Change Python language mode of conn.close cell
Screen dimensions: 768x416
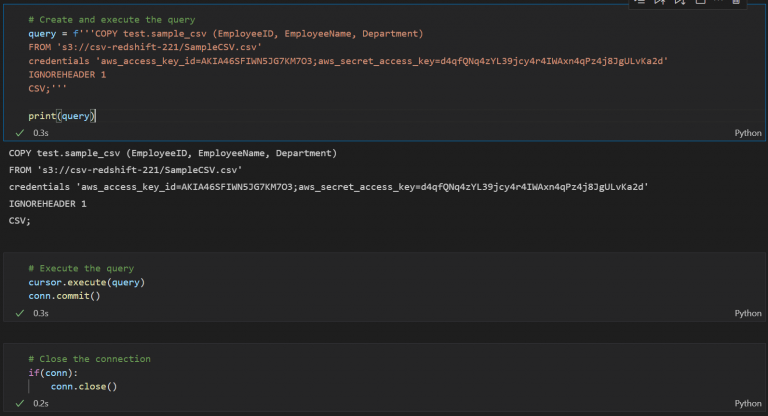(747, 403)
